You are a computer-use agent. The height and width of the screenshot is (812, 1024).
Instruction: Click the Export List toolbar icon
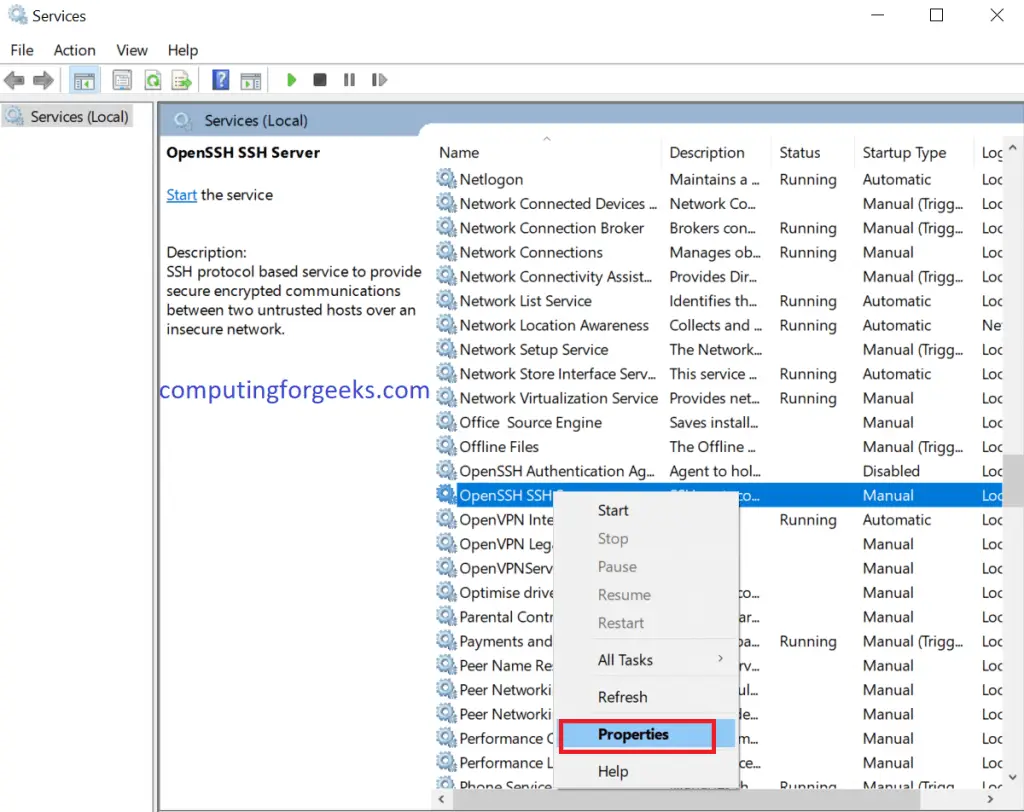181,80
